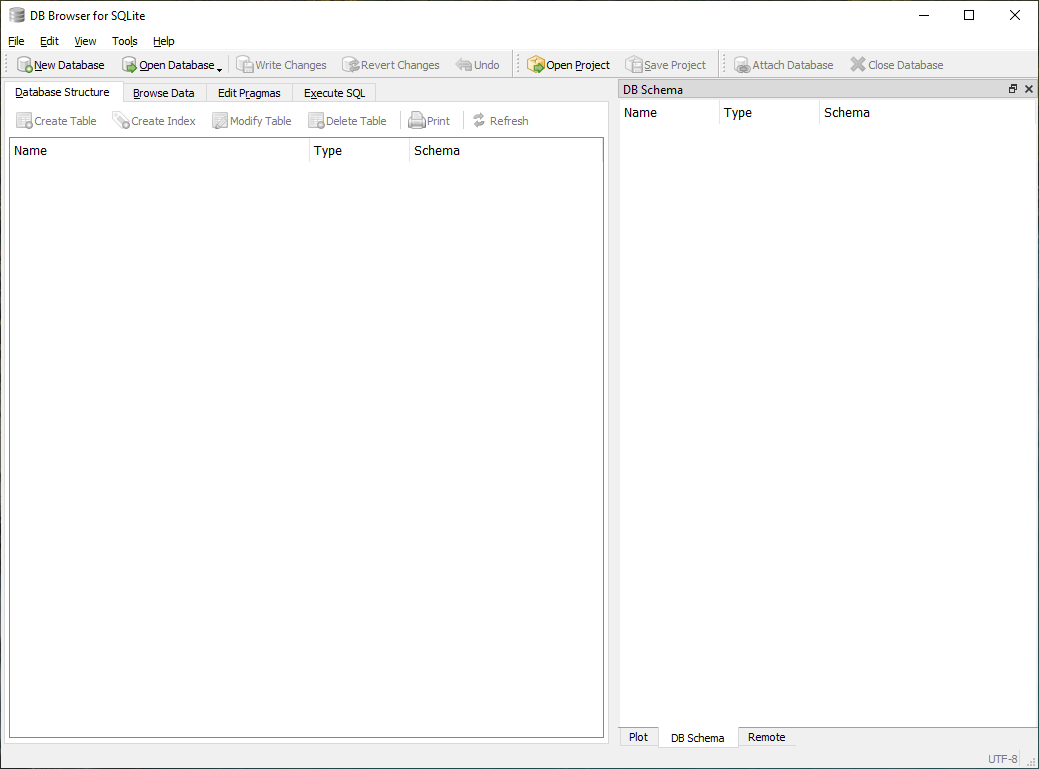Select the Remote tab
1039x769 pixels.
[x=766, y=737]
